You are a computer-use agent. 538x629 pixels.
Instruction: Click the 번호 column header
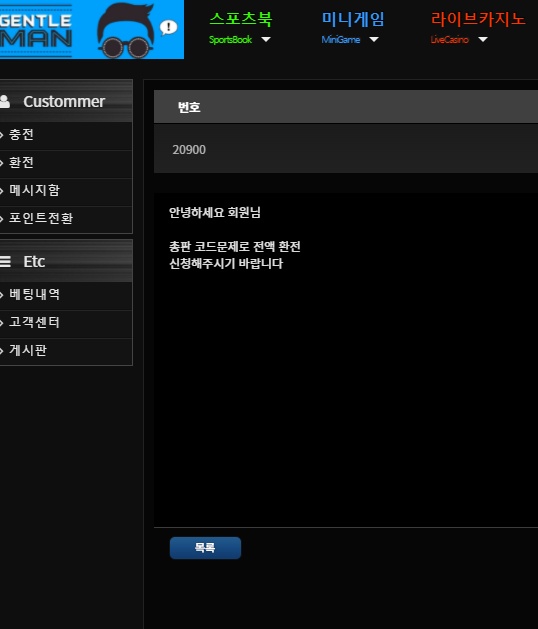[189, 107]
